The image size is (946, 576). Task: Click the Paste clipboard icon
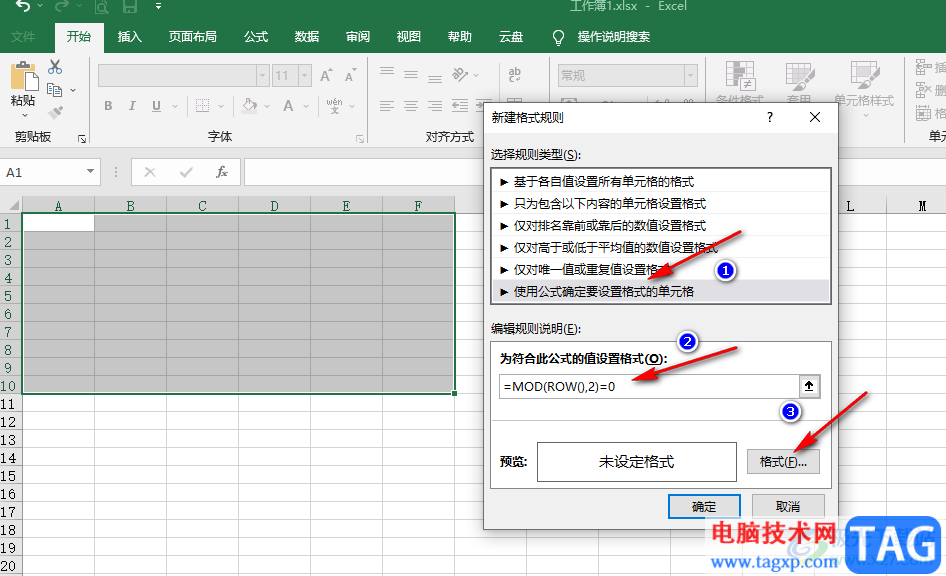(24, 77)
